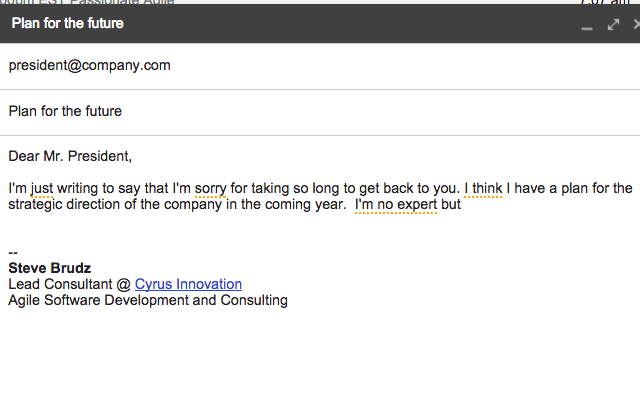This screenshot has height=400, width=640.
Task: Click the underlined 'I'm no expert' phrase
Action: coord(395,205)
